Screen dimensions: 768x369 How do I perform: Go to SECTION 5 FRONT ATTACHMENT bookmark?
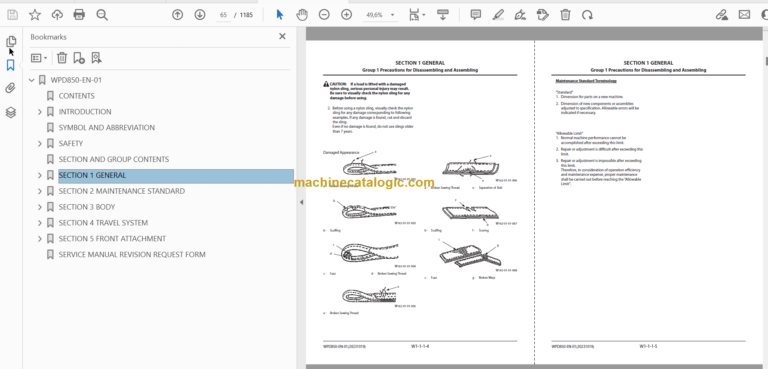(112, 239)
